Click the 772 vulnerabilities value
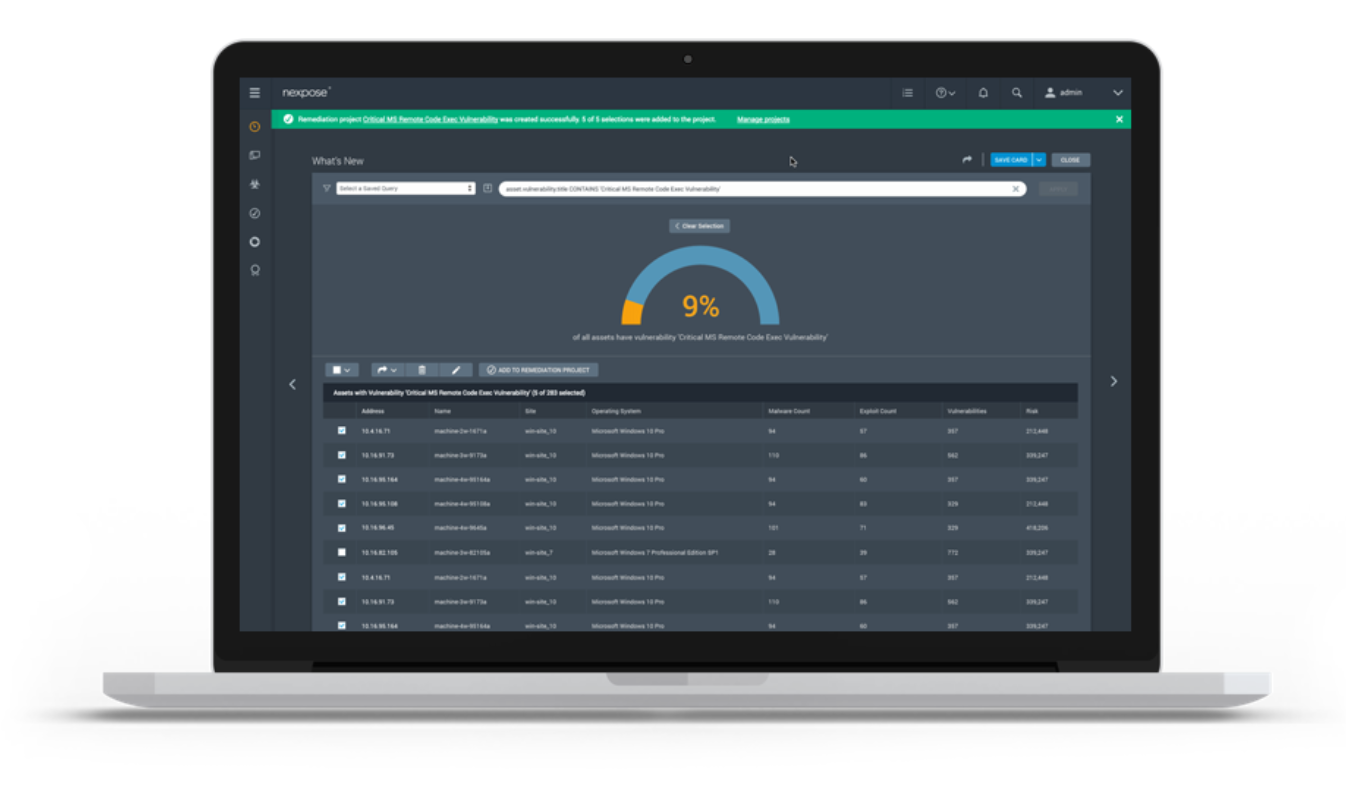Image resolution: width=1346 pixels, height=800 pixels. pyautogui.click(x=952, y=552)
